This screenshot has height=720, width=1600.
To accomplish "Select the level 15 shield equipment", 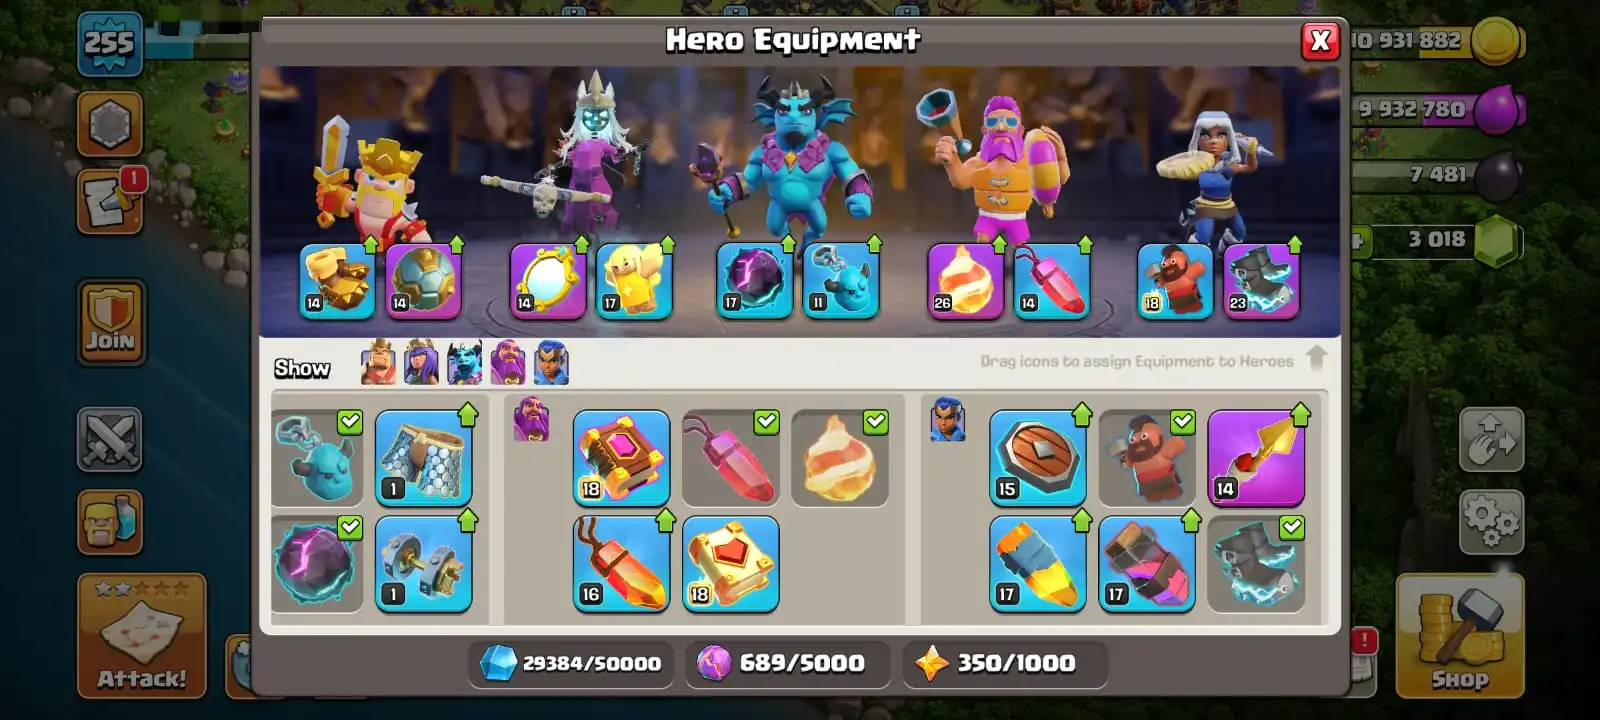I will tap(1038, 457).
